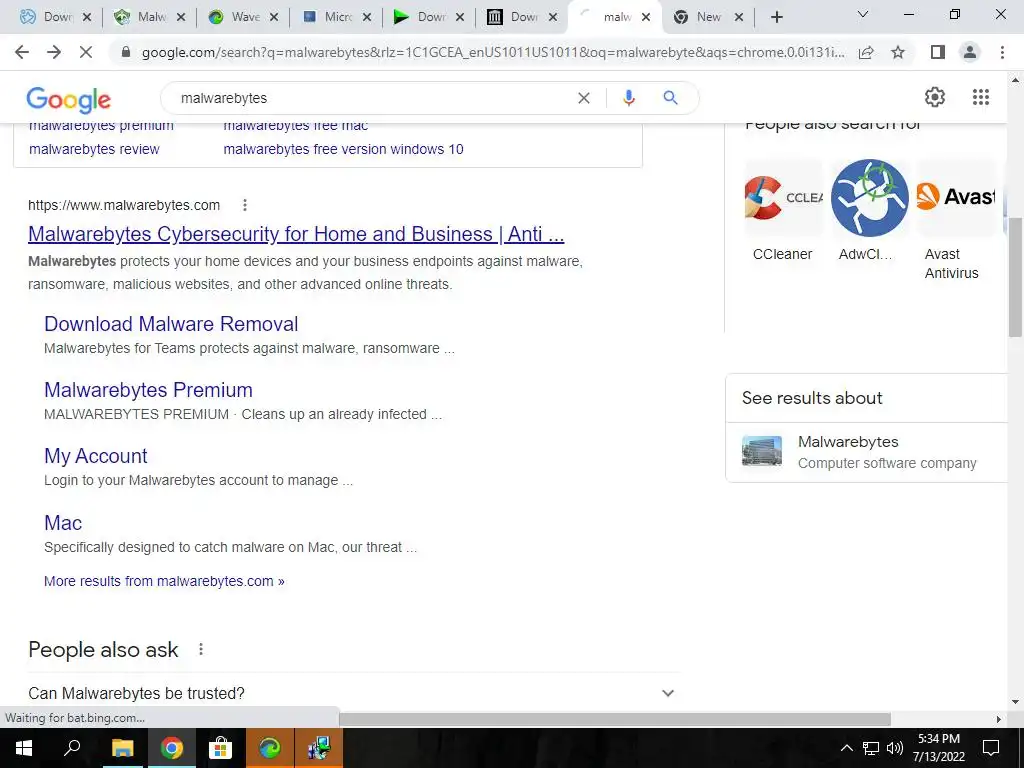Open a new browser tab

coord(776,17)
